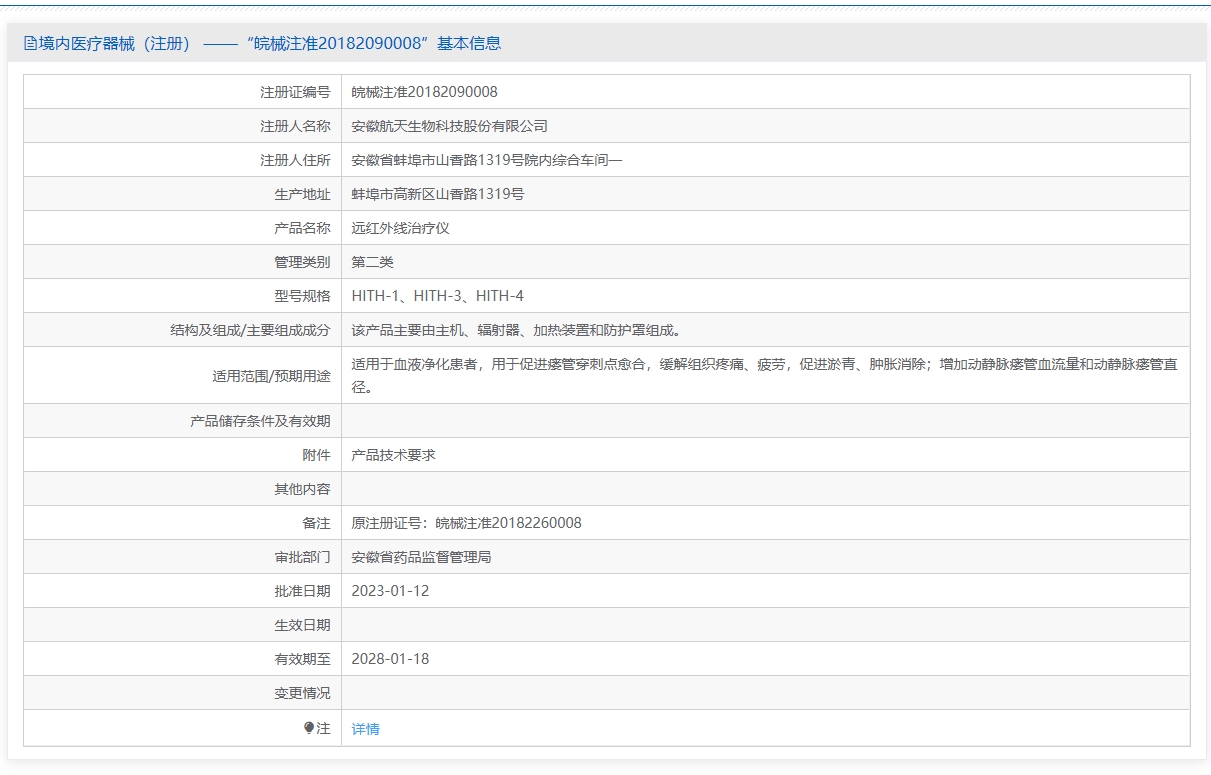Click registrant address 安徽省蚌埠市山香路1319号院内综合车间一

point(487,160)
